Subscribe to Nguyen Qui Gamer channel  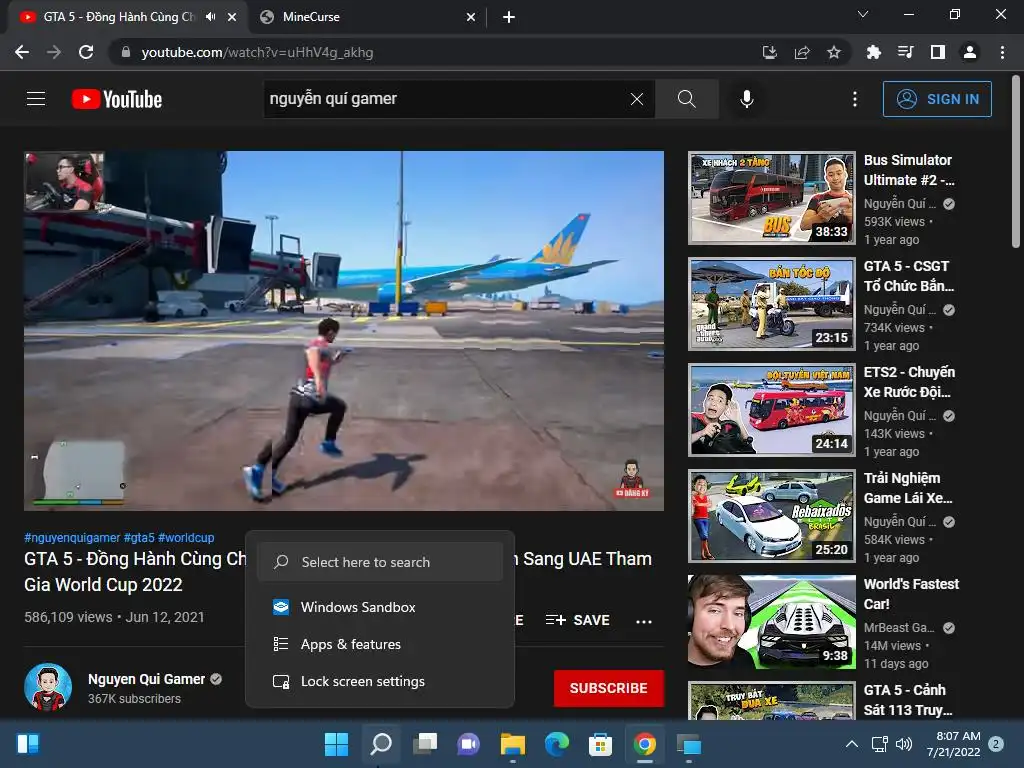click(608, 688)
